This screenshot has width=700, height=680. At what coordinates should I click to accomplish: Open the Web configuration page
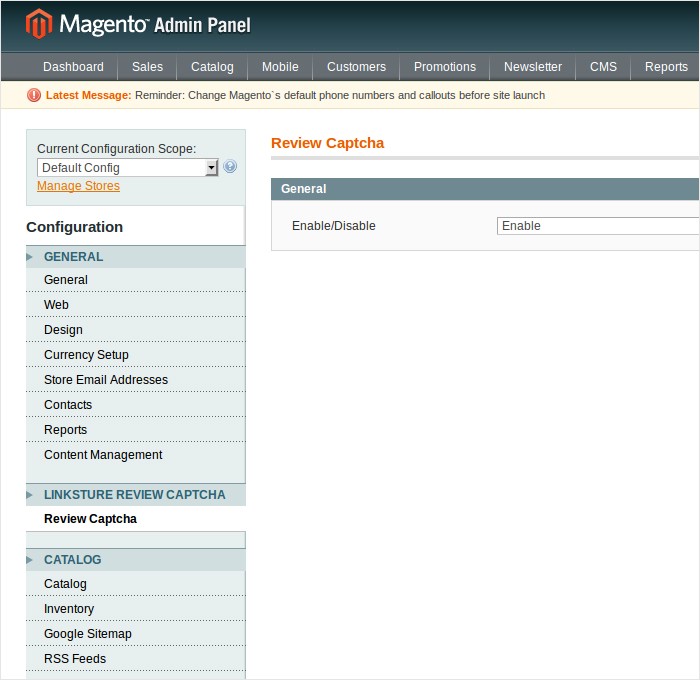tap(136, 305)
